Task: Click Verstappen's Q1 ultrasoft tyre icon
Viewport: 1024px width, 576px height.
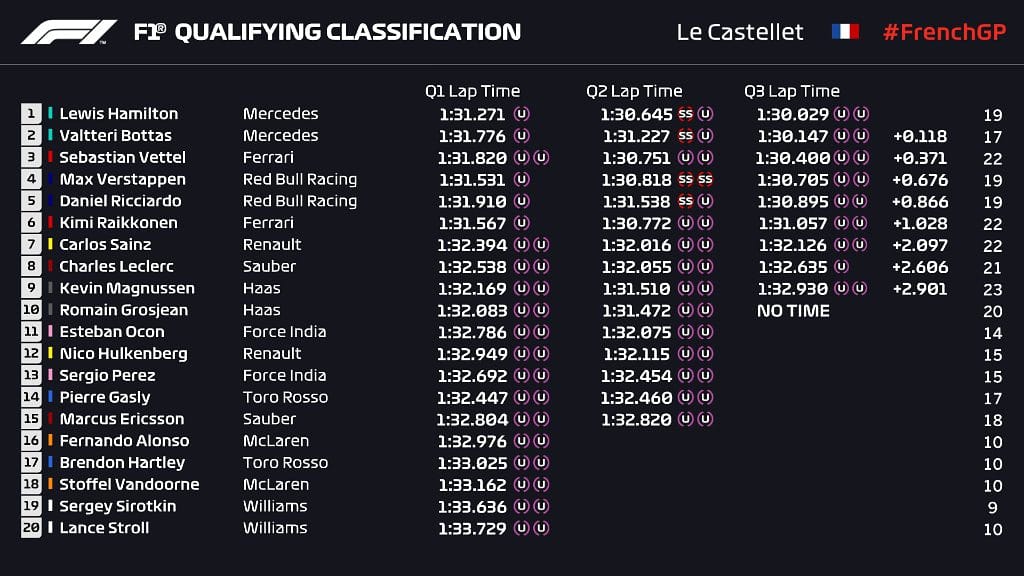Action: pos(521,179)
